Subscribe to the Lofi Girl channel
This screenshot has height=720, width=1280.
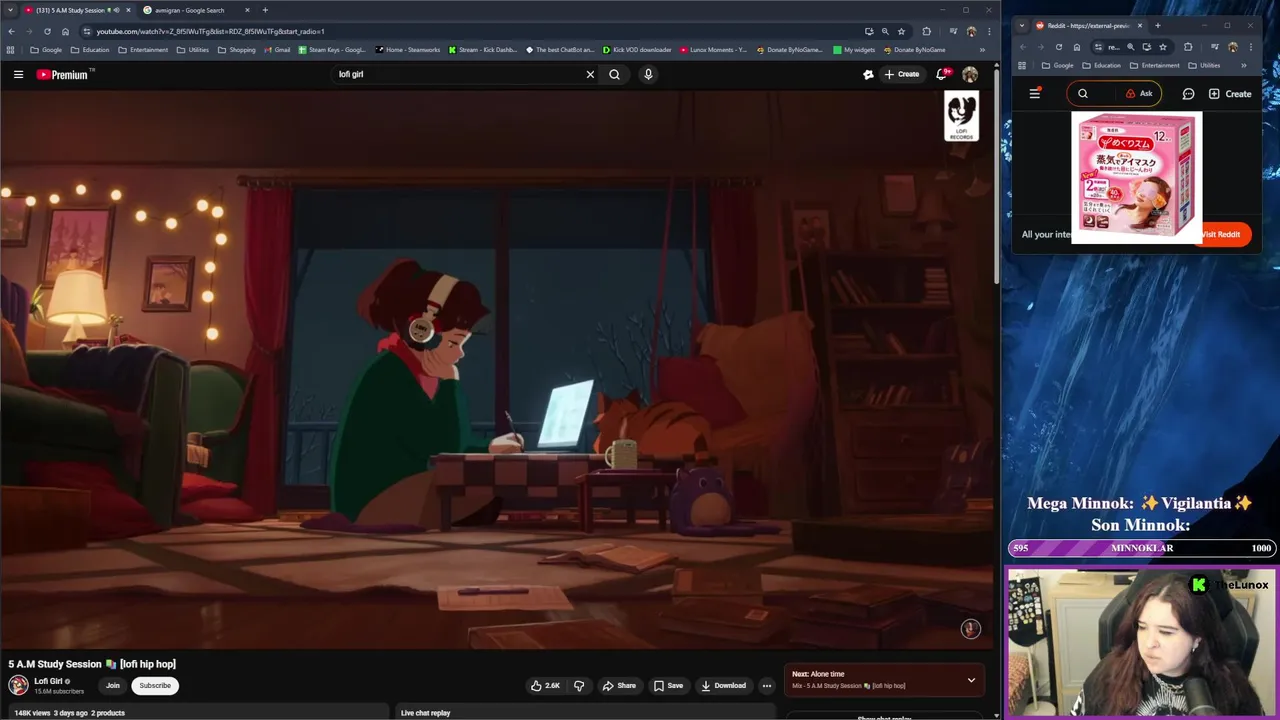(x=155, y=685)
